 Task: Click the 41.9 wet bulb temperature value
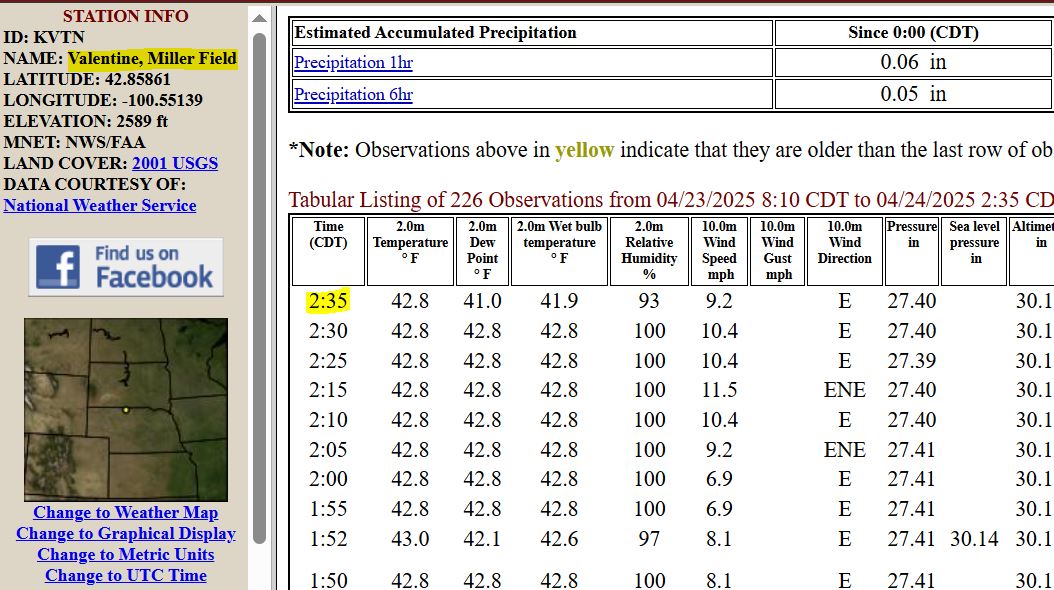coord(559,300)
